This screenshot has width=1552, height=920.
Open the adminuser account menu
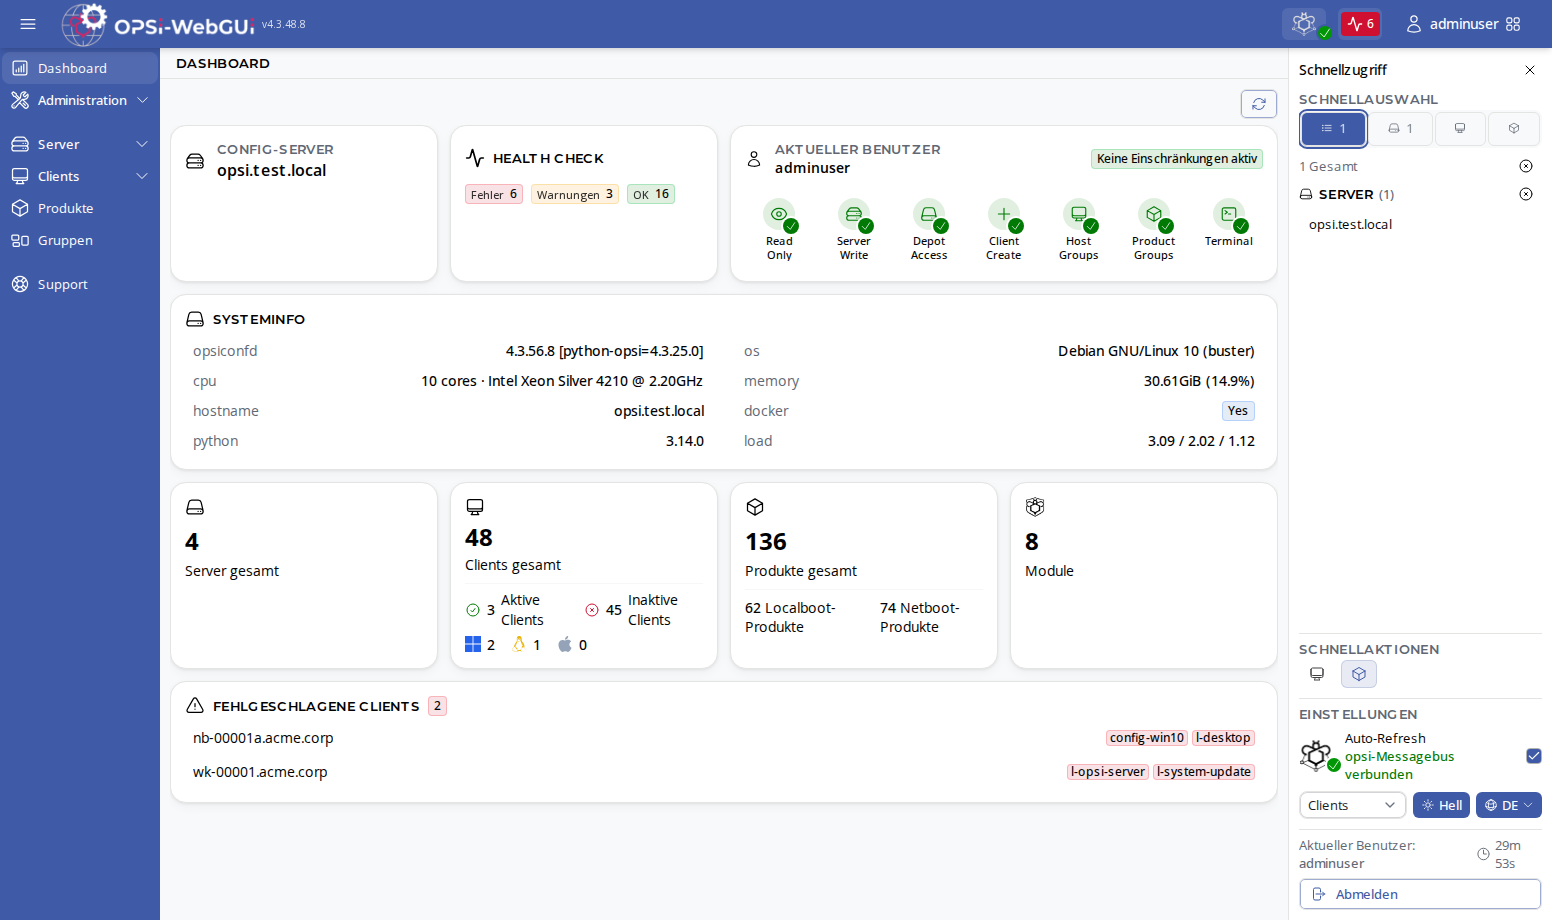click(1464, 24)
